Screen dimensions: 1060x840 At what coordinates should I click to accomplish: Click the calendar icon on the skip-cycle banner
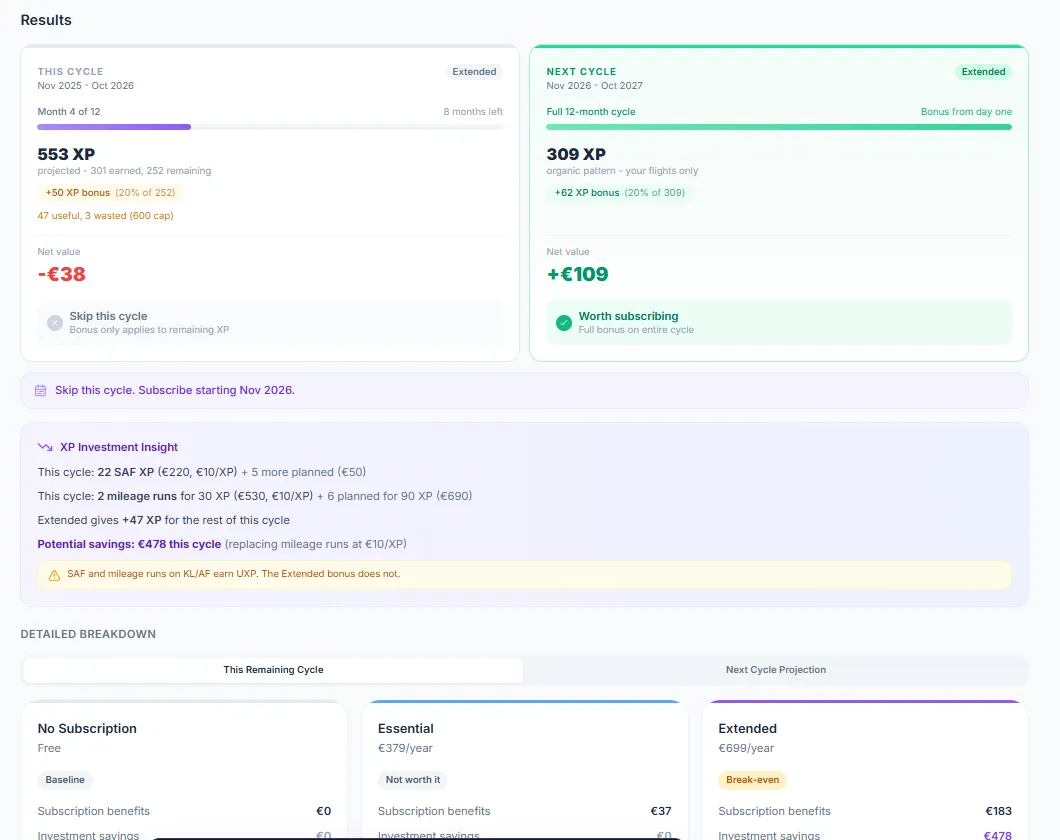(41, 389)
